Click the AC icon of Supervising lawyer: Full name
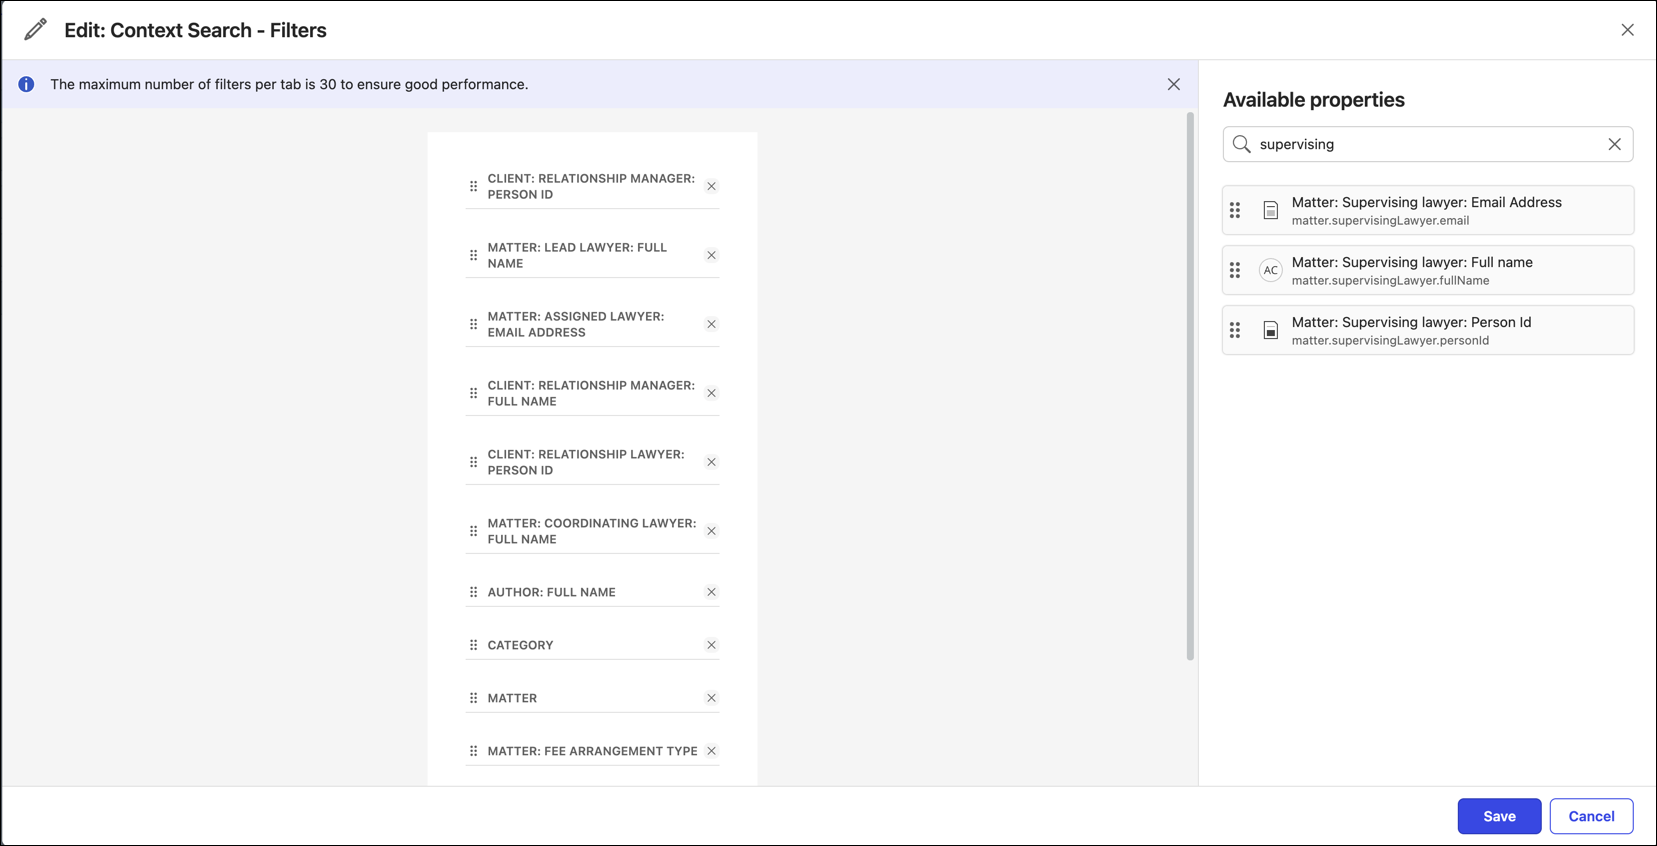The height and width of the screenshot is (846, 1657). click(1270, 270)
